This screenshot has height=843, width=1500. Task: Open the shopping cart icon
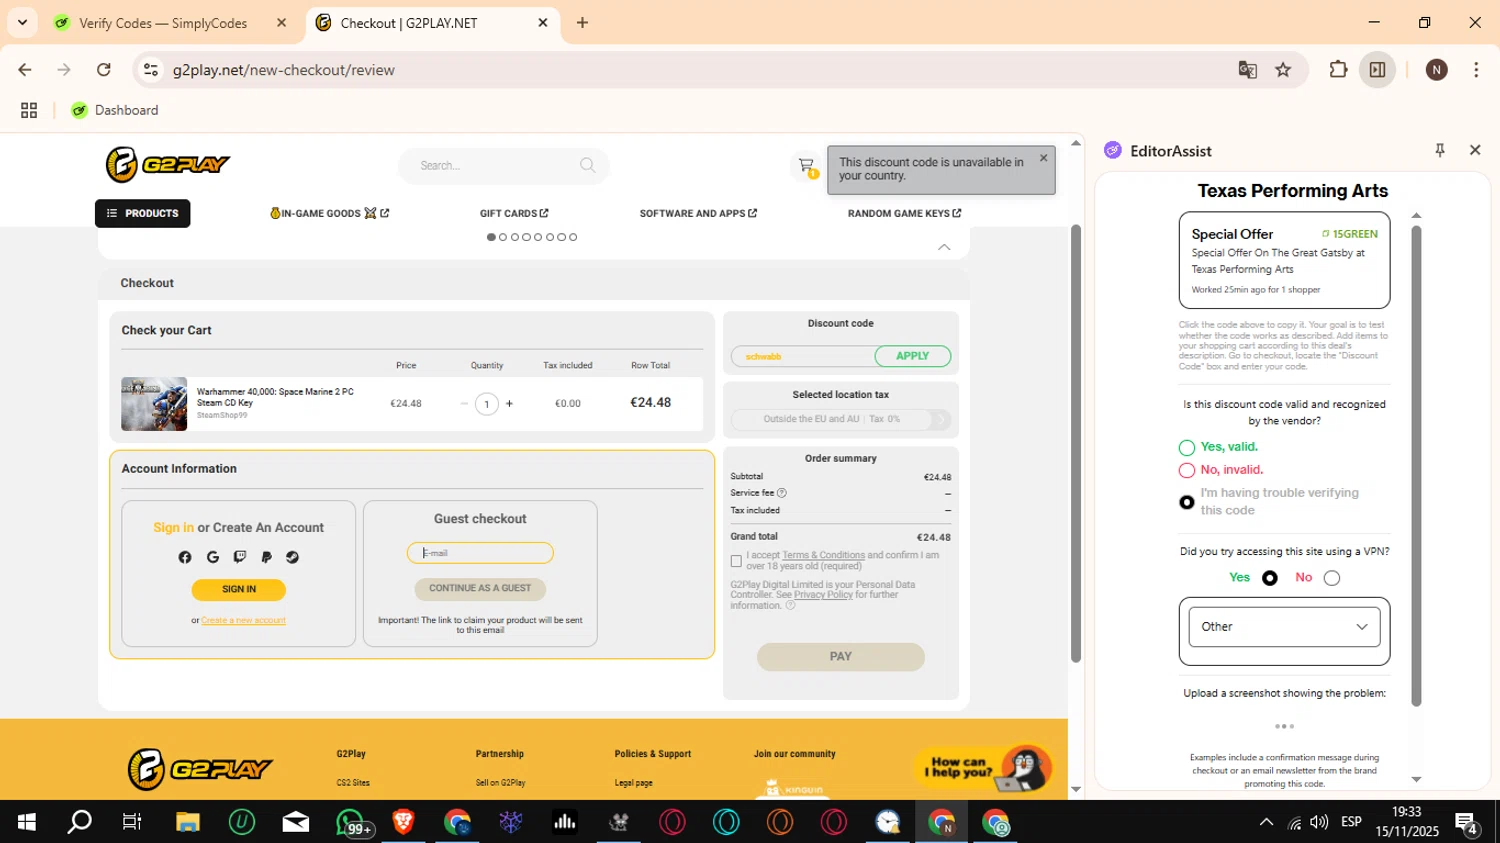[x=806, y=166]
